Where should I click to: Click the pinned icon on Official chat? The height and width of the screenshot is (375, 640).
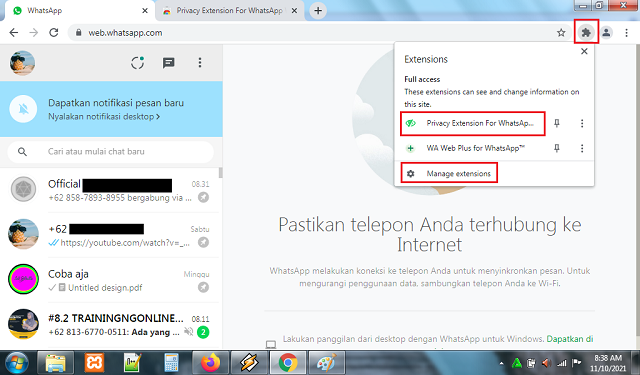(x=203, y=197)
